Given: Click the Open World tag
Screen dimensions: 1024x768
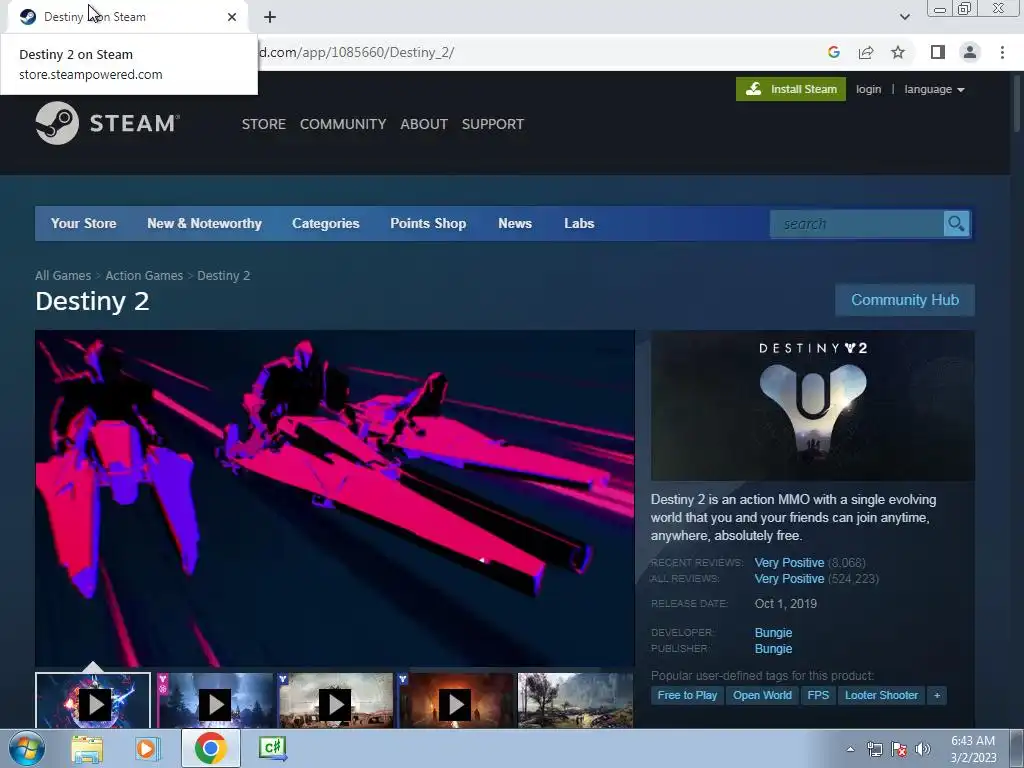Looking at the screenshot, I should click(762, 696).
